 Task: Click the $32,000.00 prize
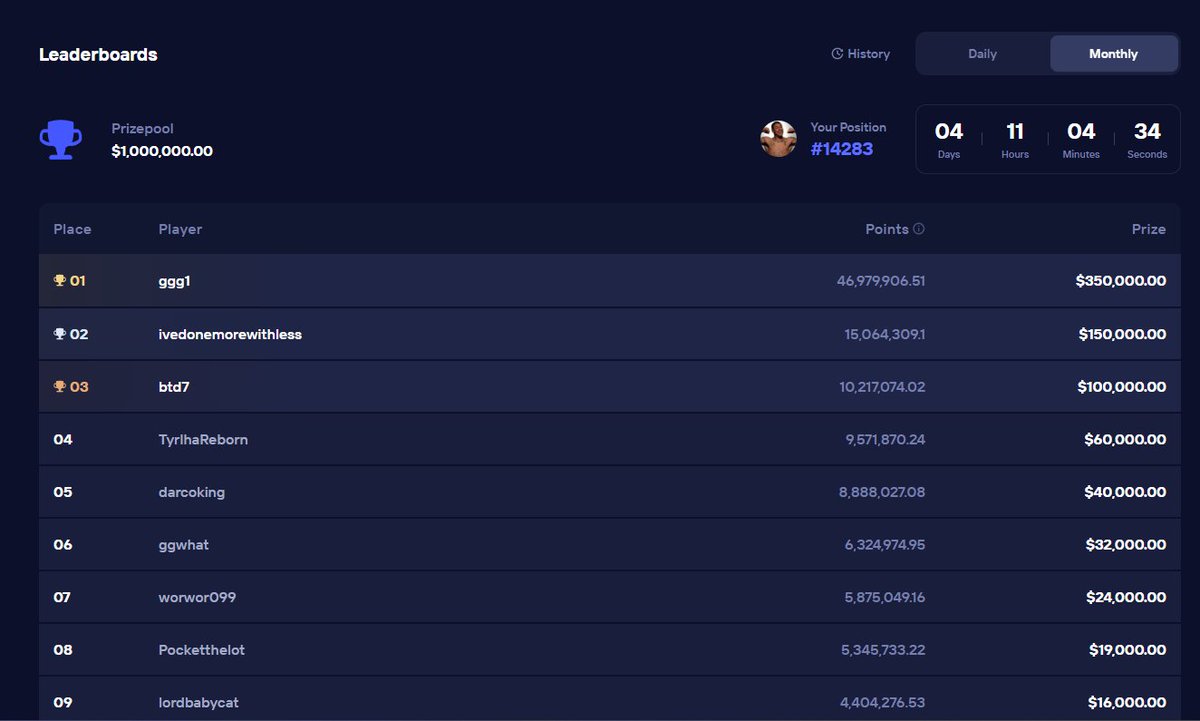coord(1126,545)
